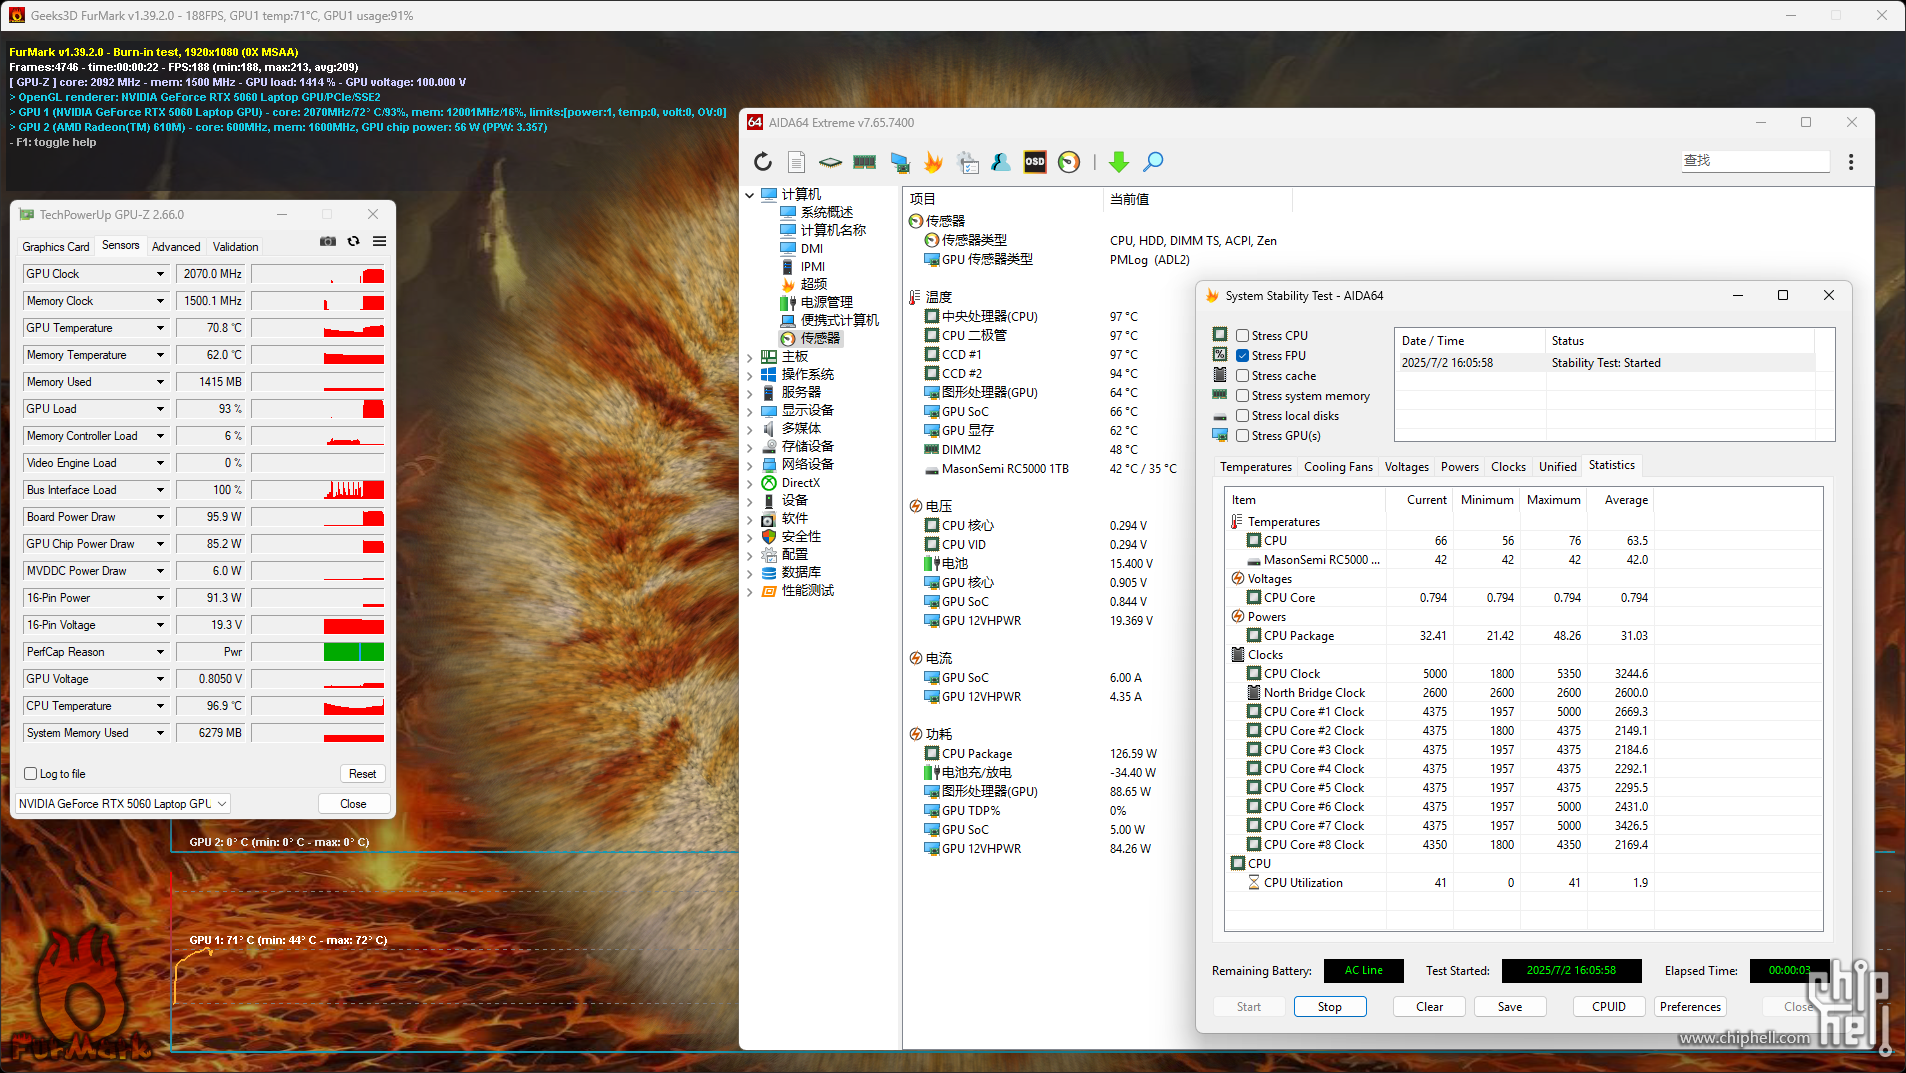
Task: Open the GPU Clock sensor dropdown
Action: (x=160, y=274)
